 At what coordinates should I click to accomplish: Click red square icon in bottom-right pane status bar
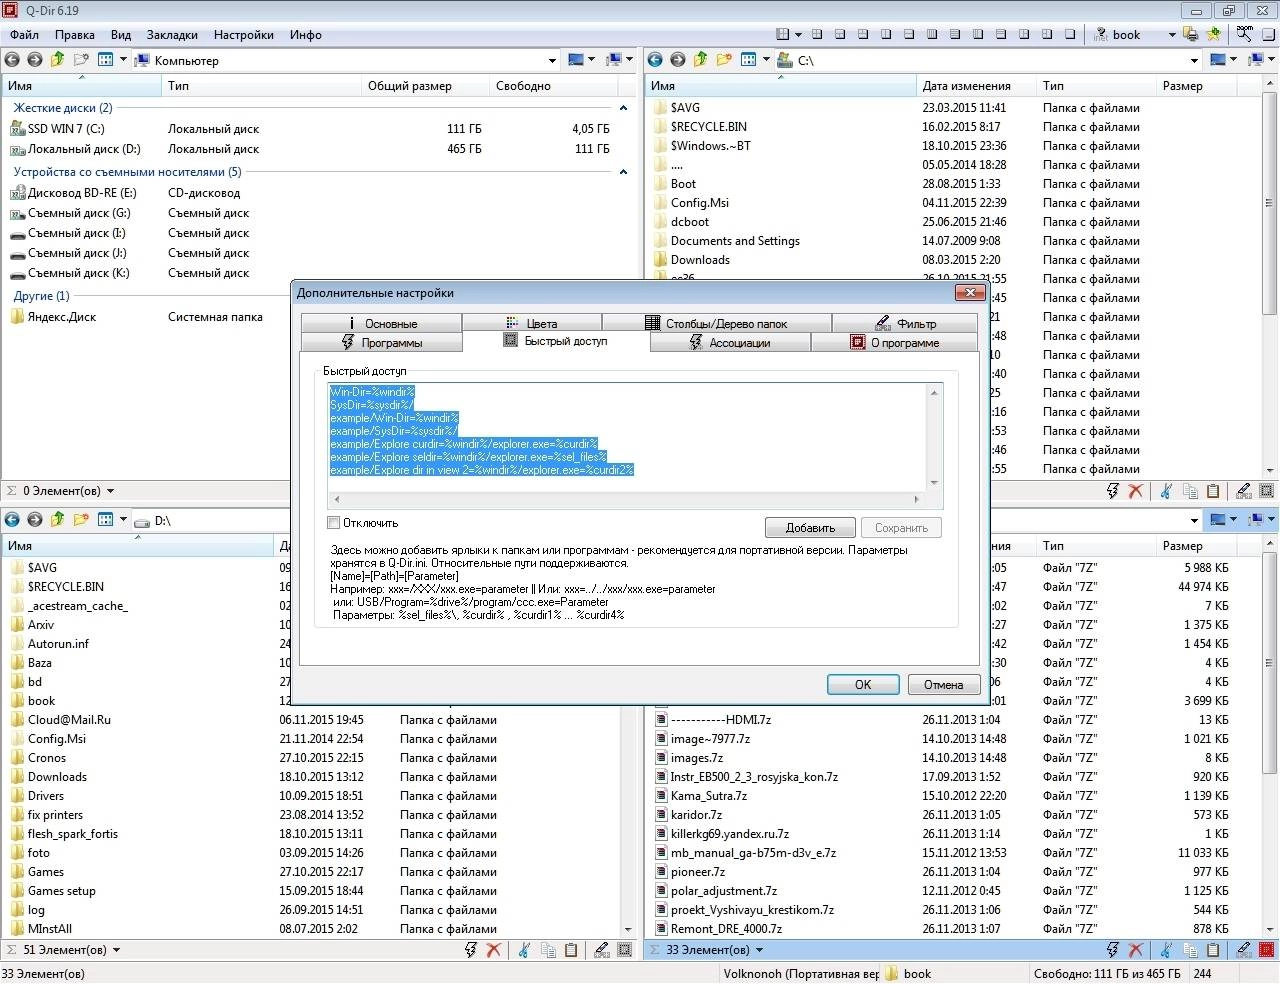point(1267,950)
